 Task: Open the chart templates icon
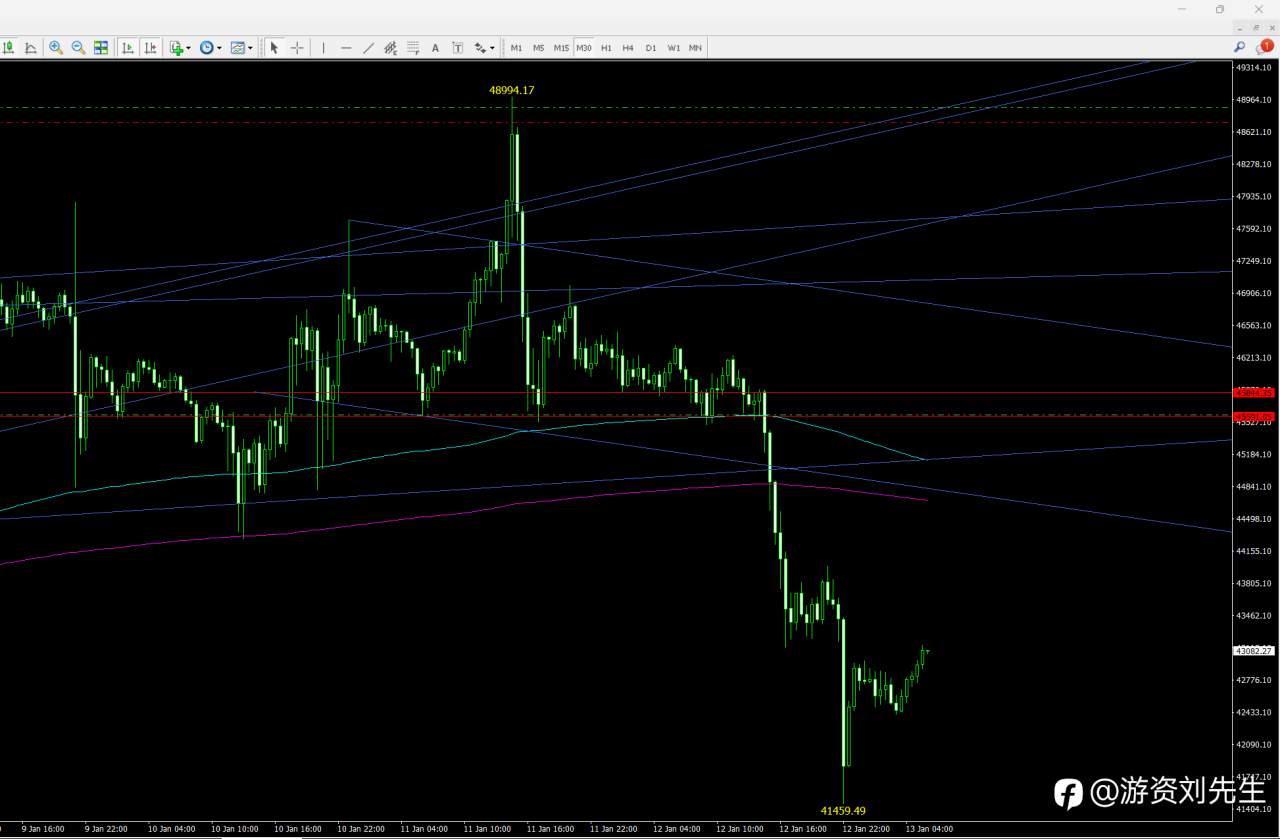238,47
